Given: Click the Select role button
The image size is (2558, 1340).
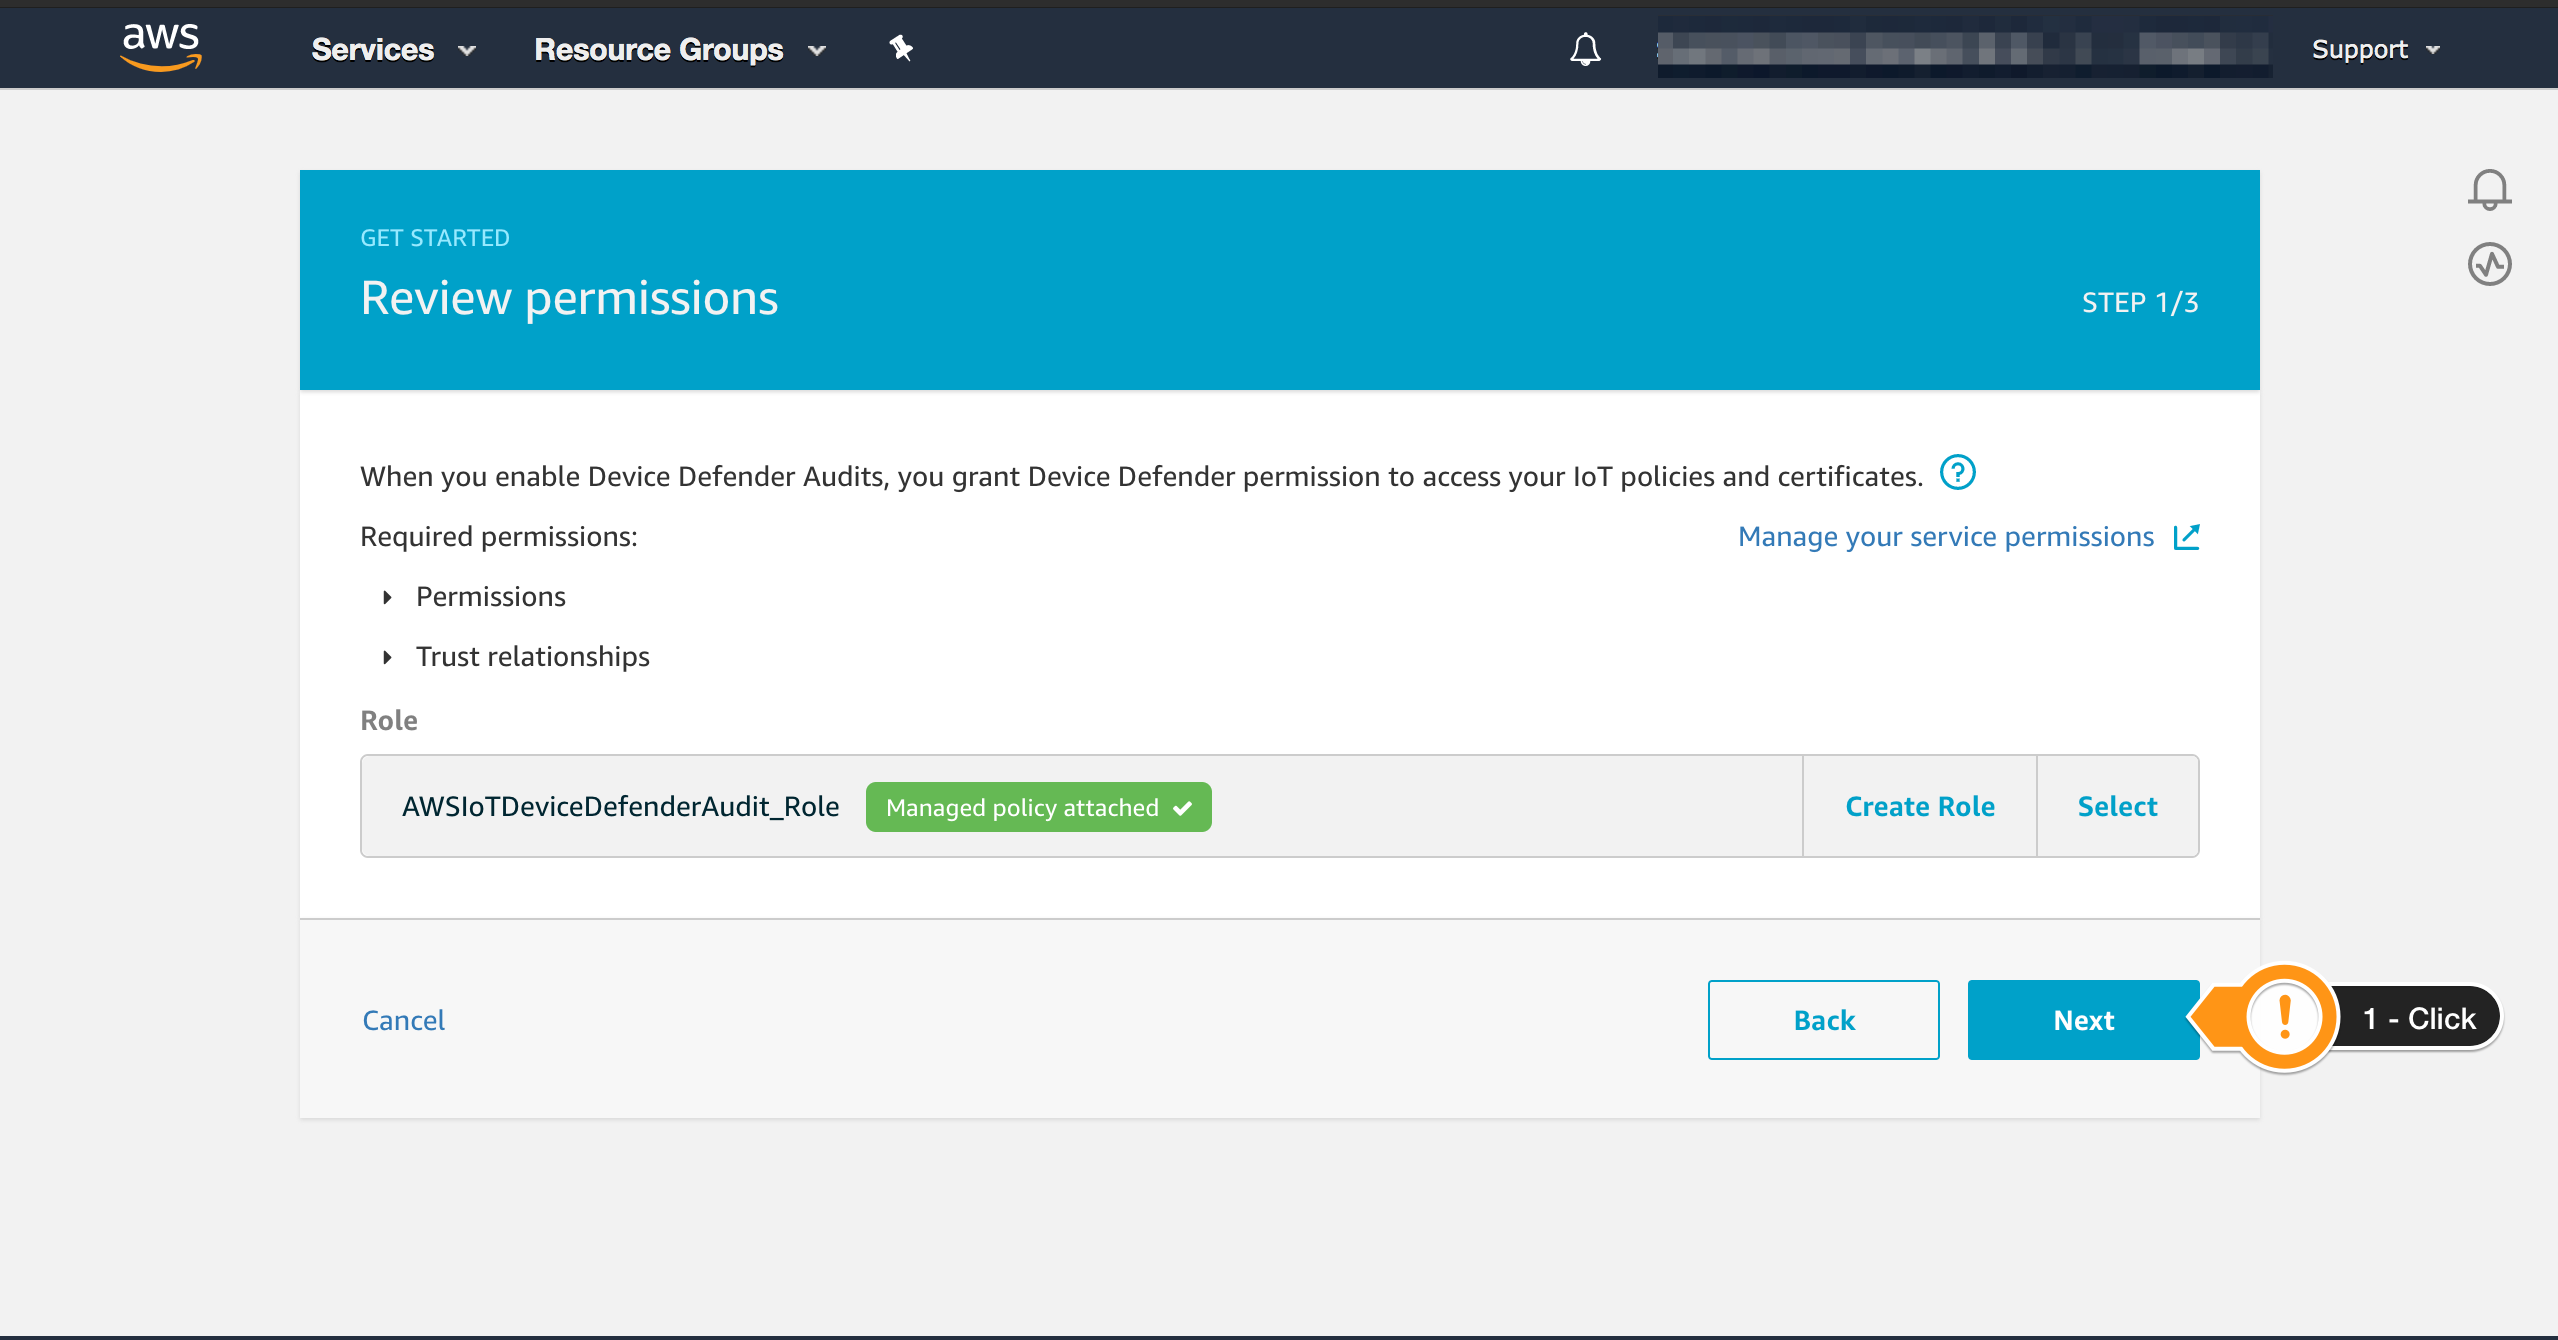Looking at the screenshot, I should click(x=2118, y=806).
